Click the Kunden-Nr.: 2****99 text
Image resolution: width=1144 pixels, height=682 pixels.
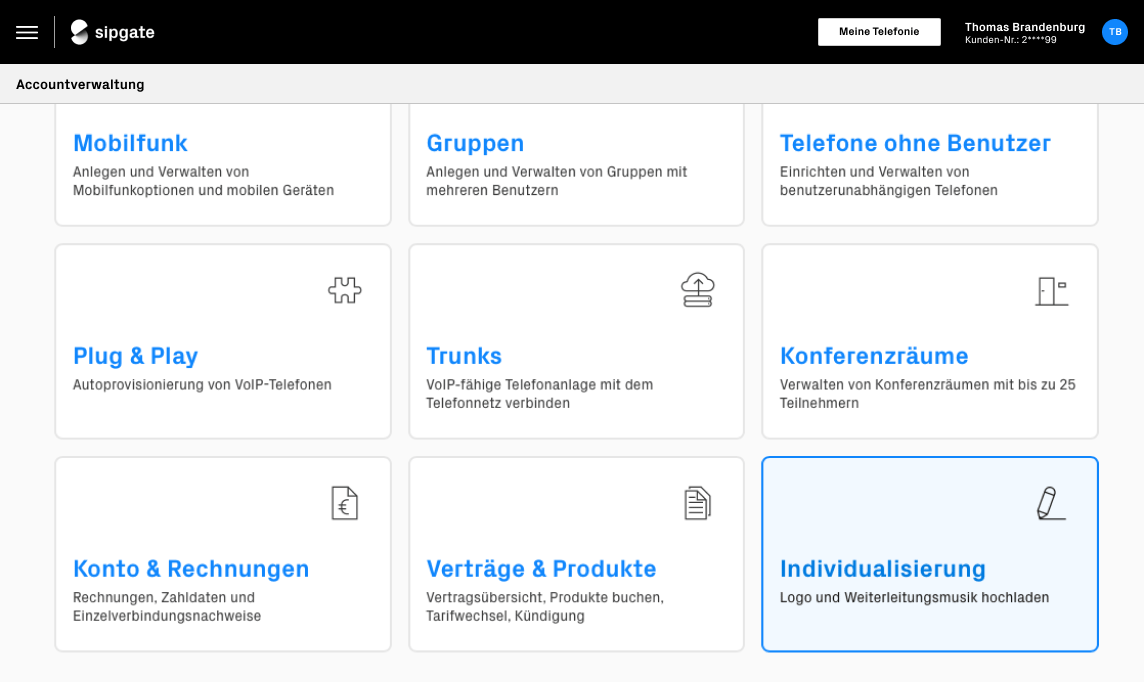coord(1010,40)
